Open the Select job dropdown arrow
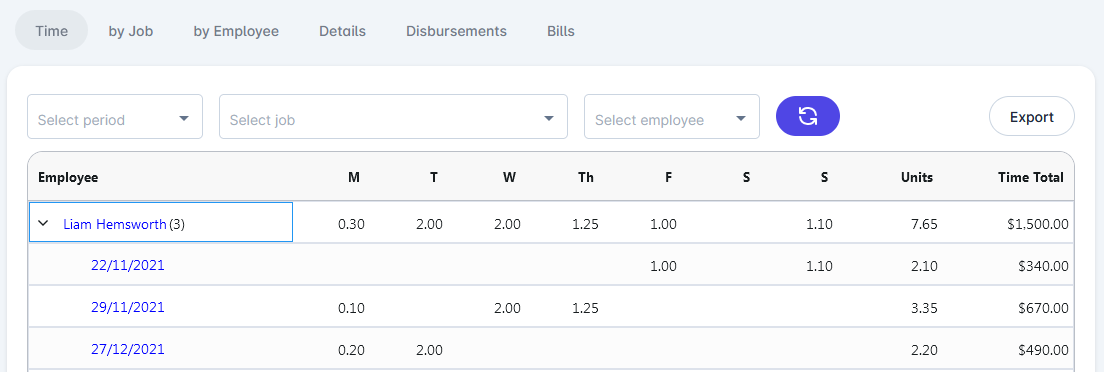Image resolution: width=1104 pixels, height=372 pixels. [x=549, y=118]
